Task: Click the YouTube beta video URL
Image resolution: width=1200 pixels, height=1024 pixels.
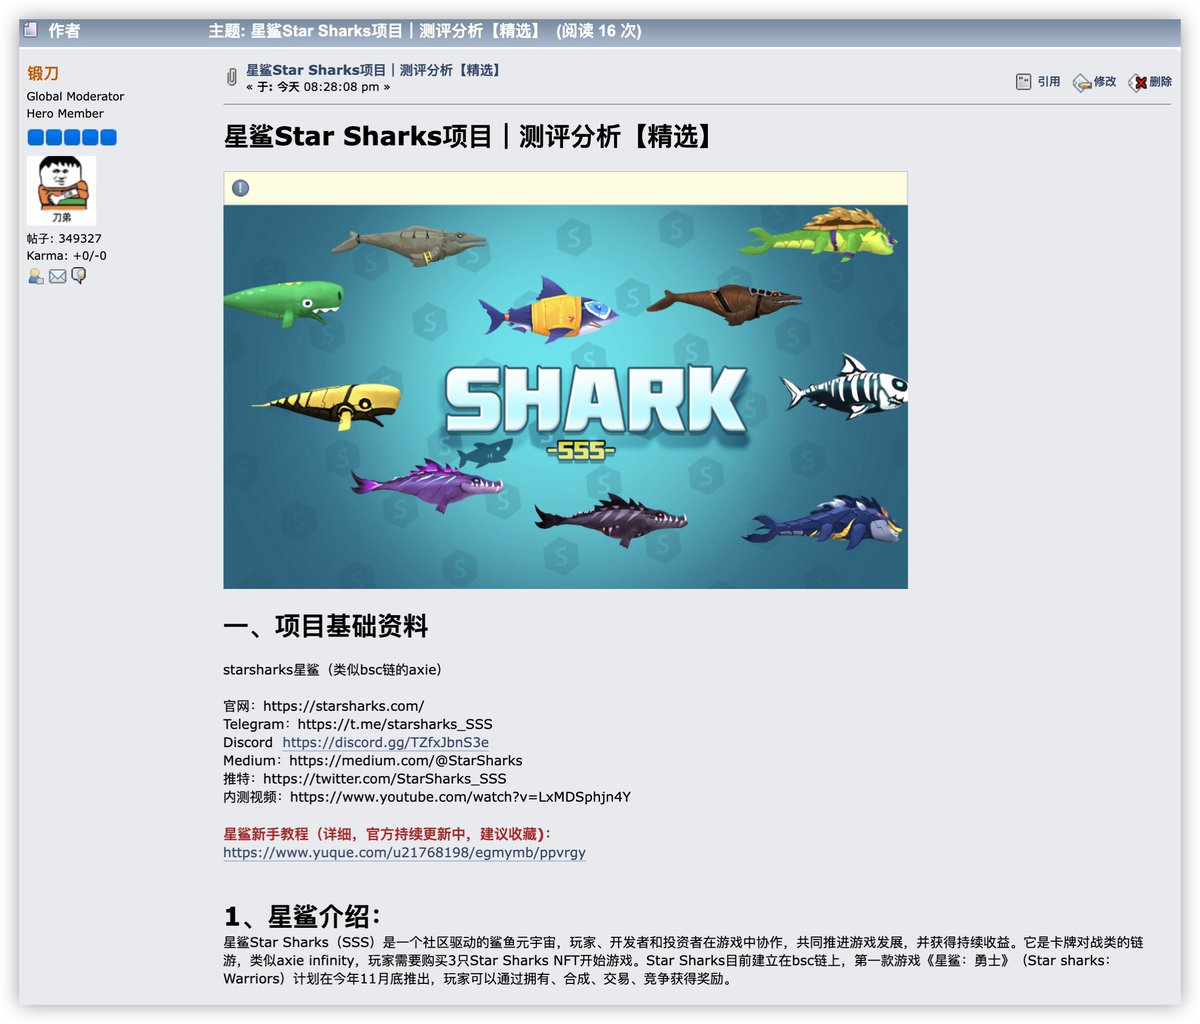Action: (460, 797)
